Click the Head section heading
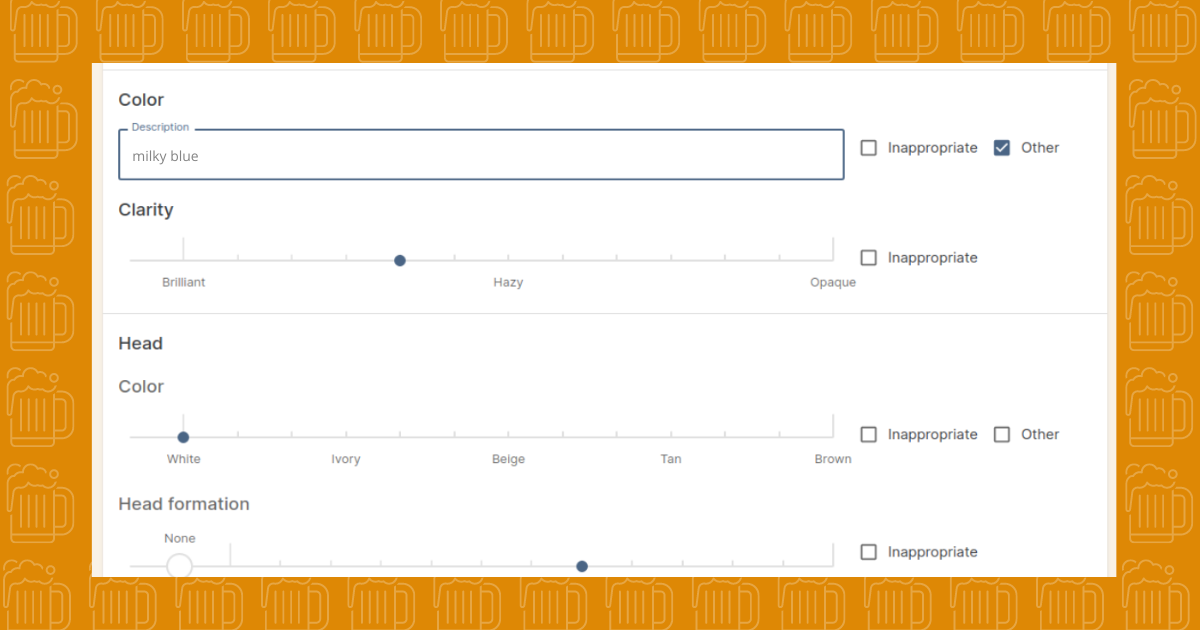The height and width of the screenshot is (630, 1200). [x=141, y=344]
